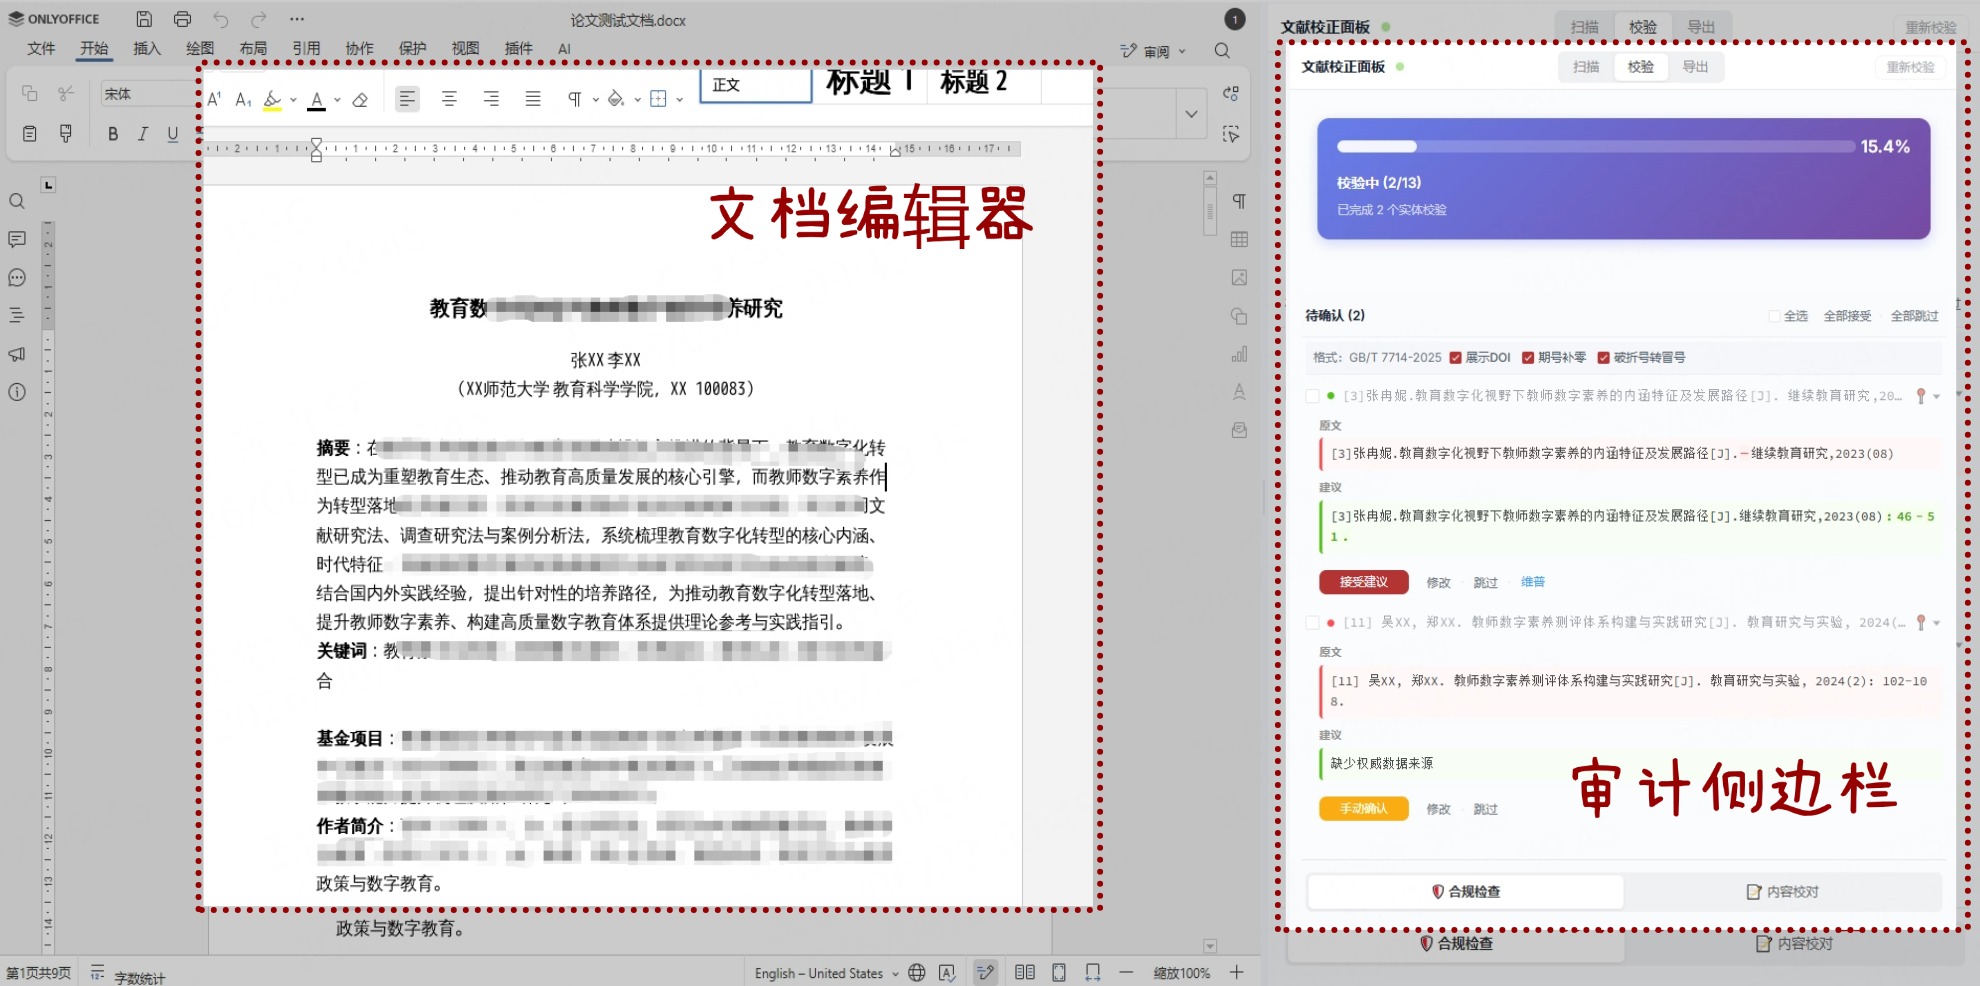The width and height of the screenshot is (1980, 986).
Task: Open the nonprinting characters dropdown arrow
Action: (596, 100)
